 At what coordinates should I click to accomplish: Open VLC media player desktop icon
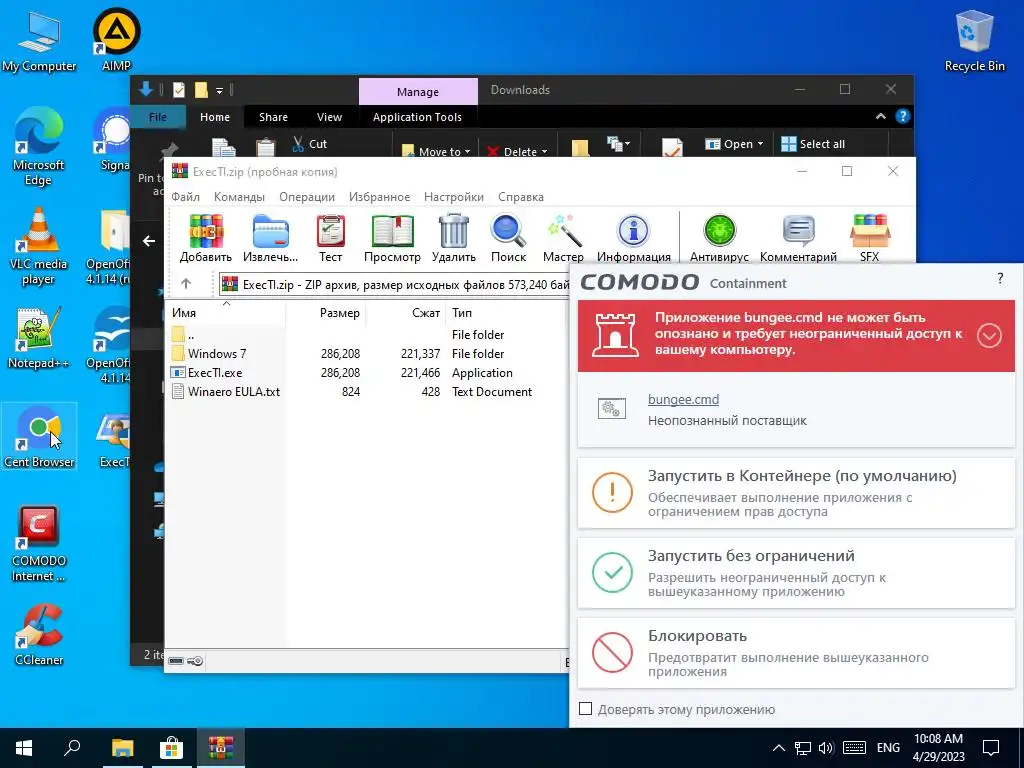(39, 246)
